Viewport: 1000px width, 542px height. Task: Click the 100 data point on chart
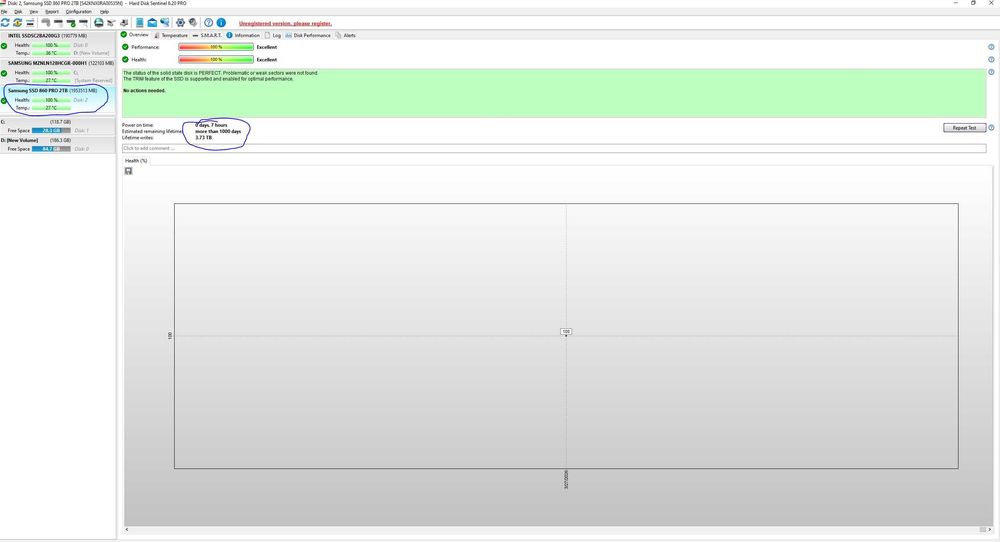(566, 332)
